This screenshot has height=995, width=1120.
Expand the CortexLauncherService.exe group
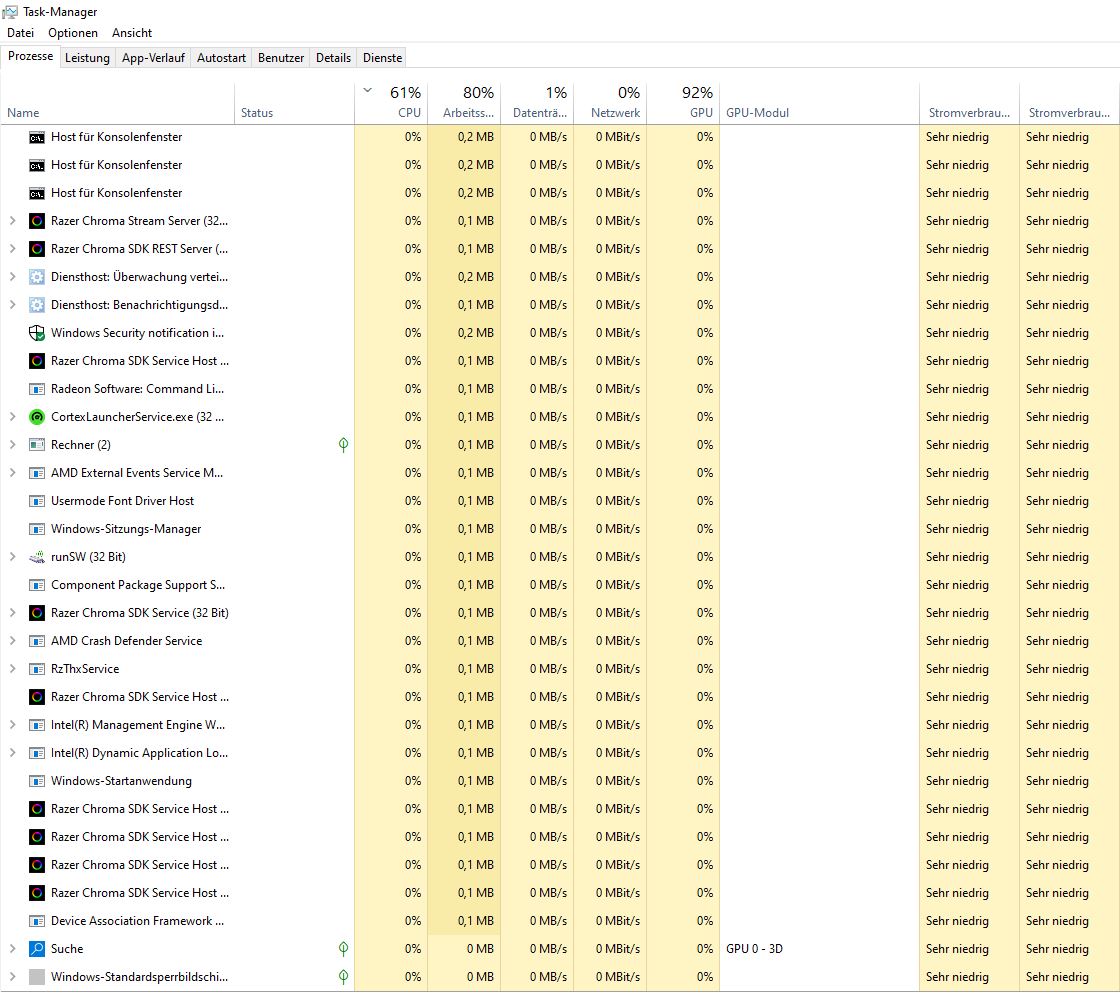12,417
